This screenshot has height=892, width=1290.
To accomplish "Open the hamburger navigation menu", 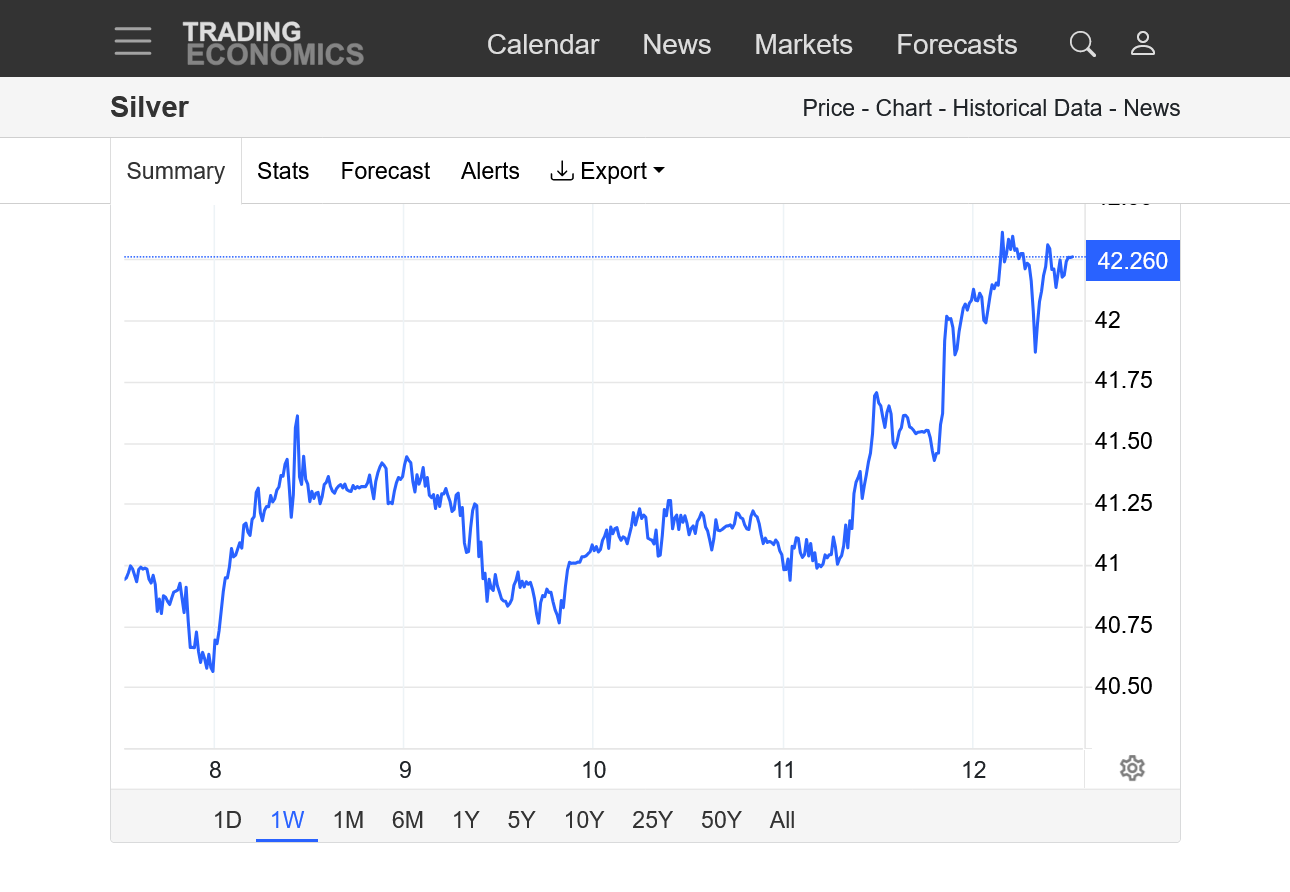I will (x=133, y=42).
